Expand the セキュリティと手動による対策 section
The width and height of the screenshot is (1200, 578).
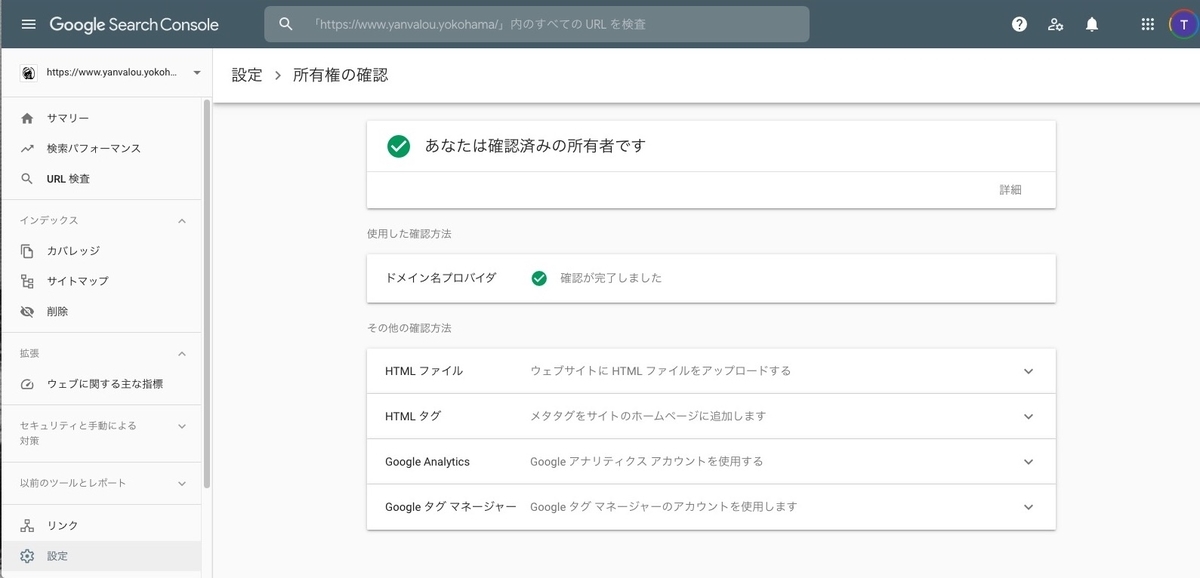pos(181,426)
